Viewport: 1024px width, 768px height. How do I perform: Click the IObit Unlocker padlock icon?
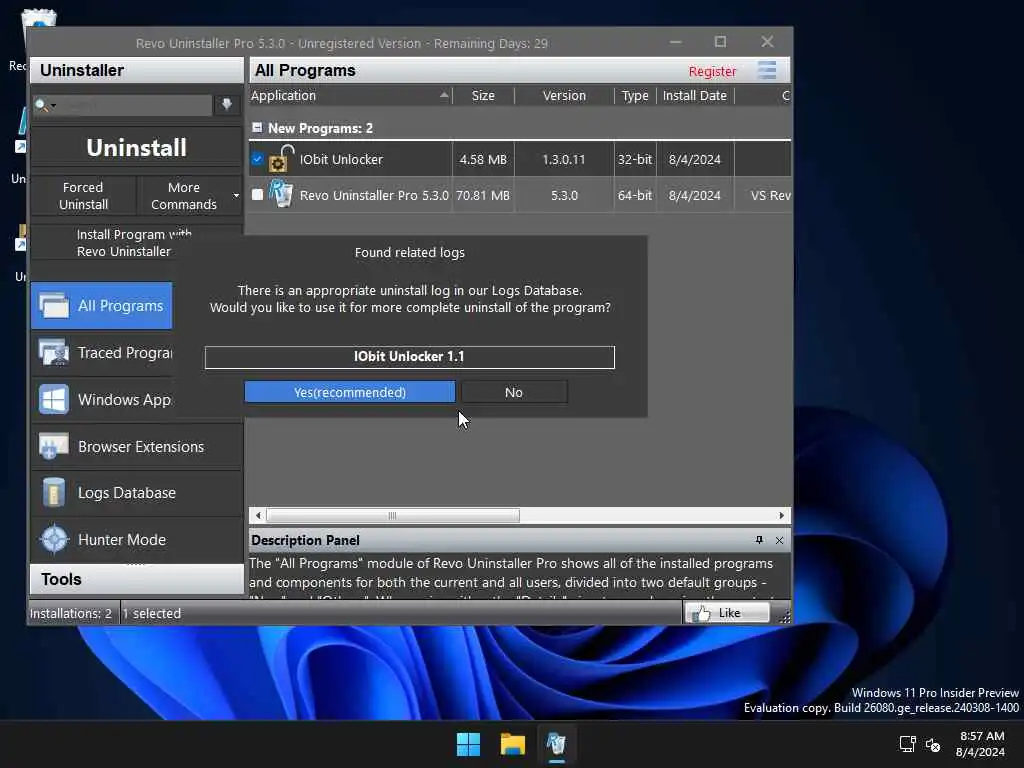281,159
